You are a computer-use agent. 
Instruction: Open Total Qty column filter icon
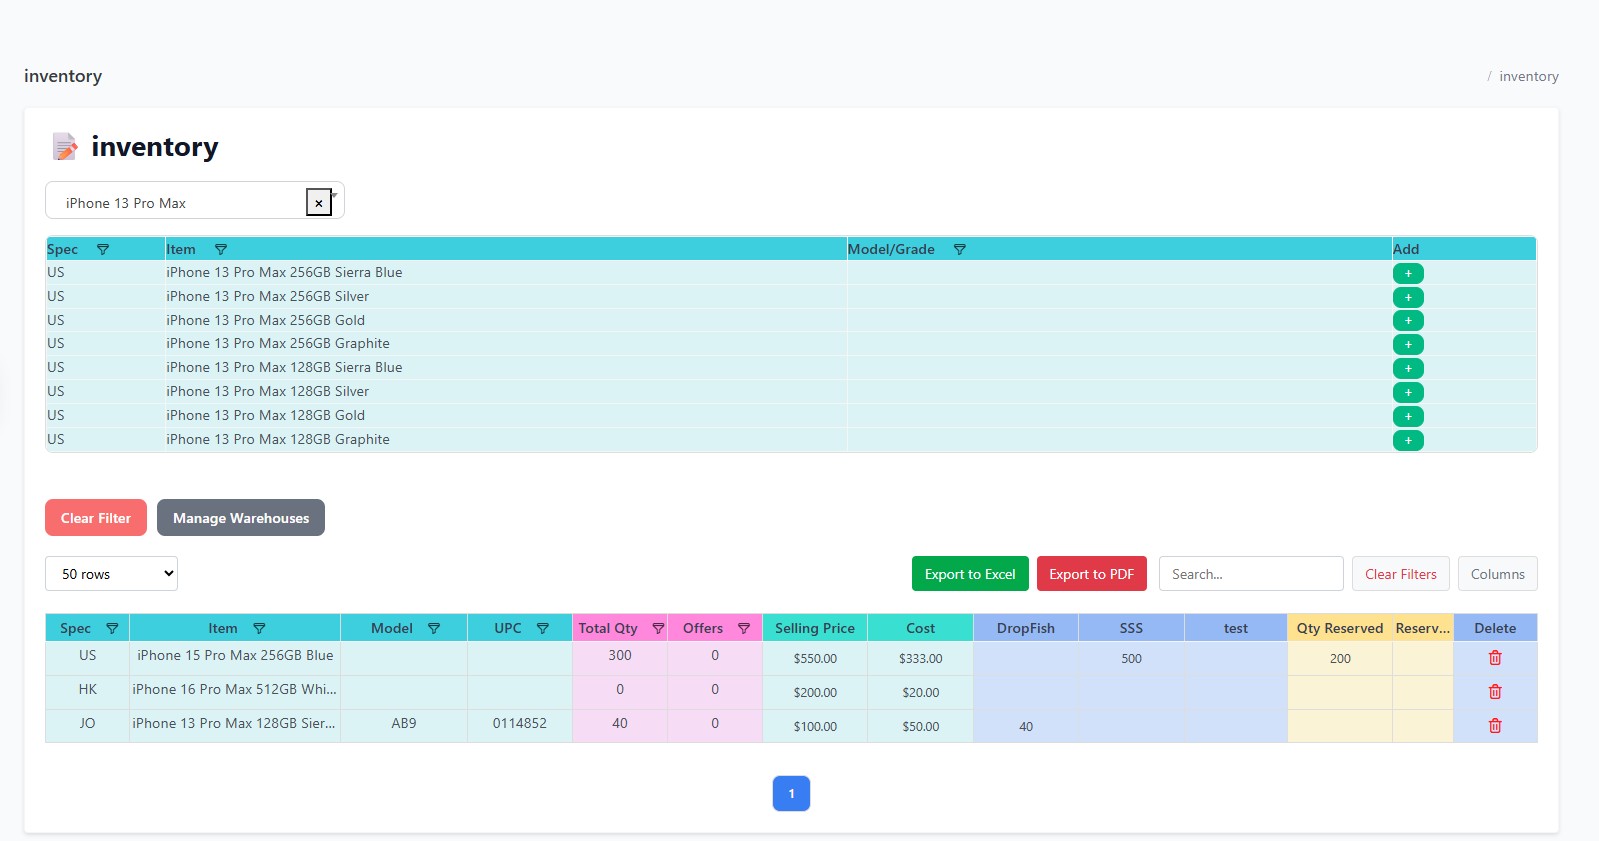[x=658, y=628]
